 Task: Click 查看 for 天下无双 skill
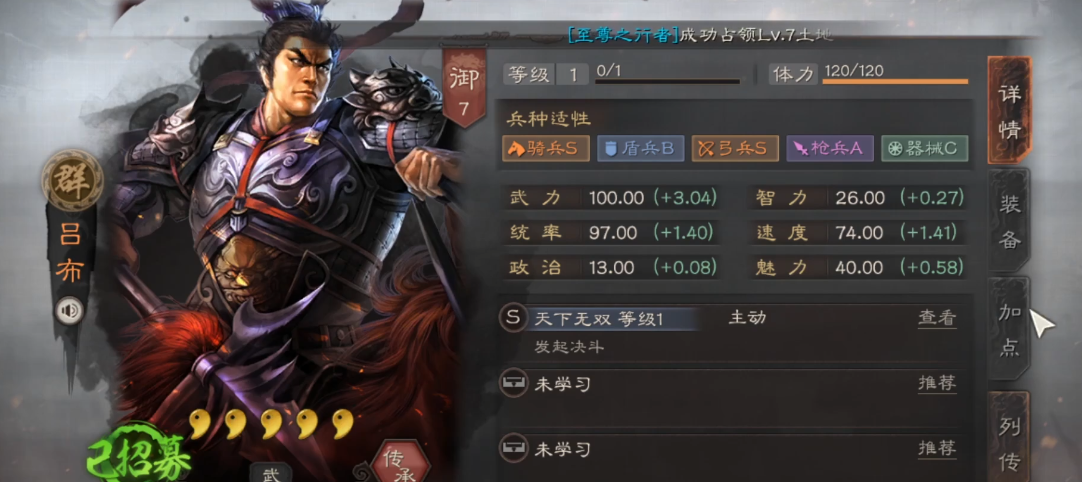click(x=937, y=318)
